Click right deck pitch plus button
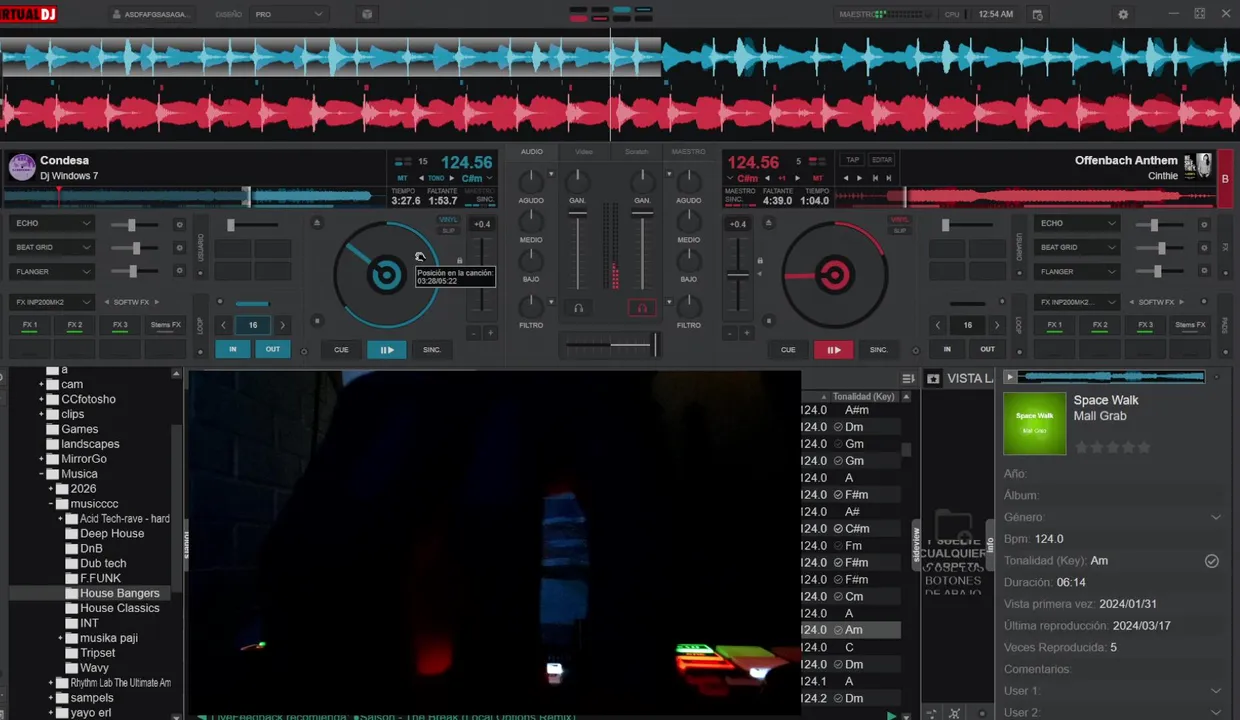Image resolution: width=1240 pixels, height=720 pixels. [x=746, y=333]
